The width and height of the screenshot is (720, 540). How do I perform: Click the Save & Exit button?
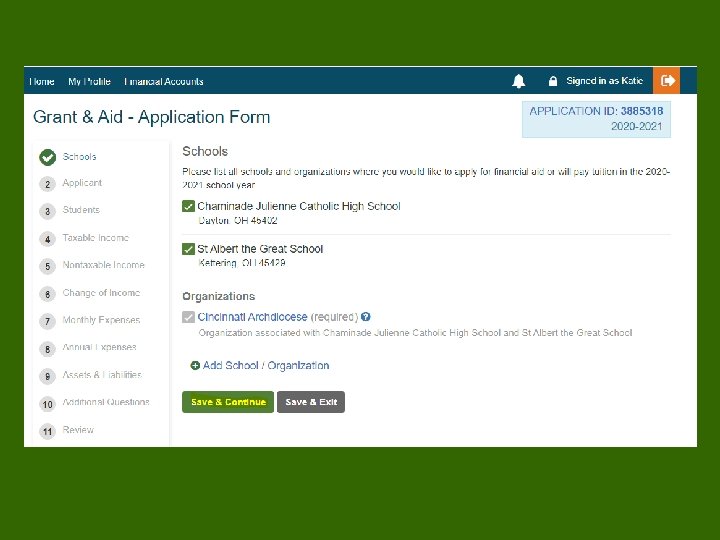pyautogui.click(x=311, y=402)
